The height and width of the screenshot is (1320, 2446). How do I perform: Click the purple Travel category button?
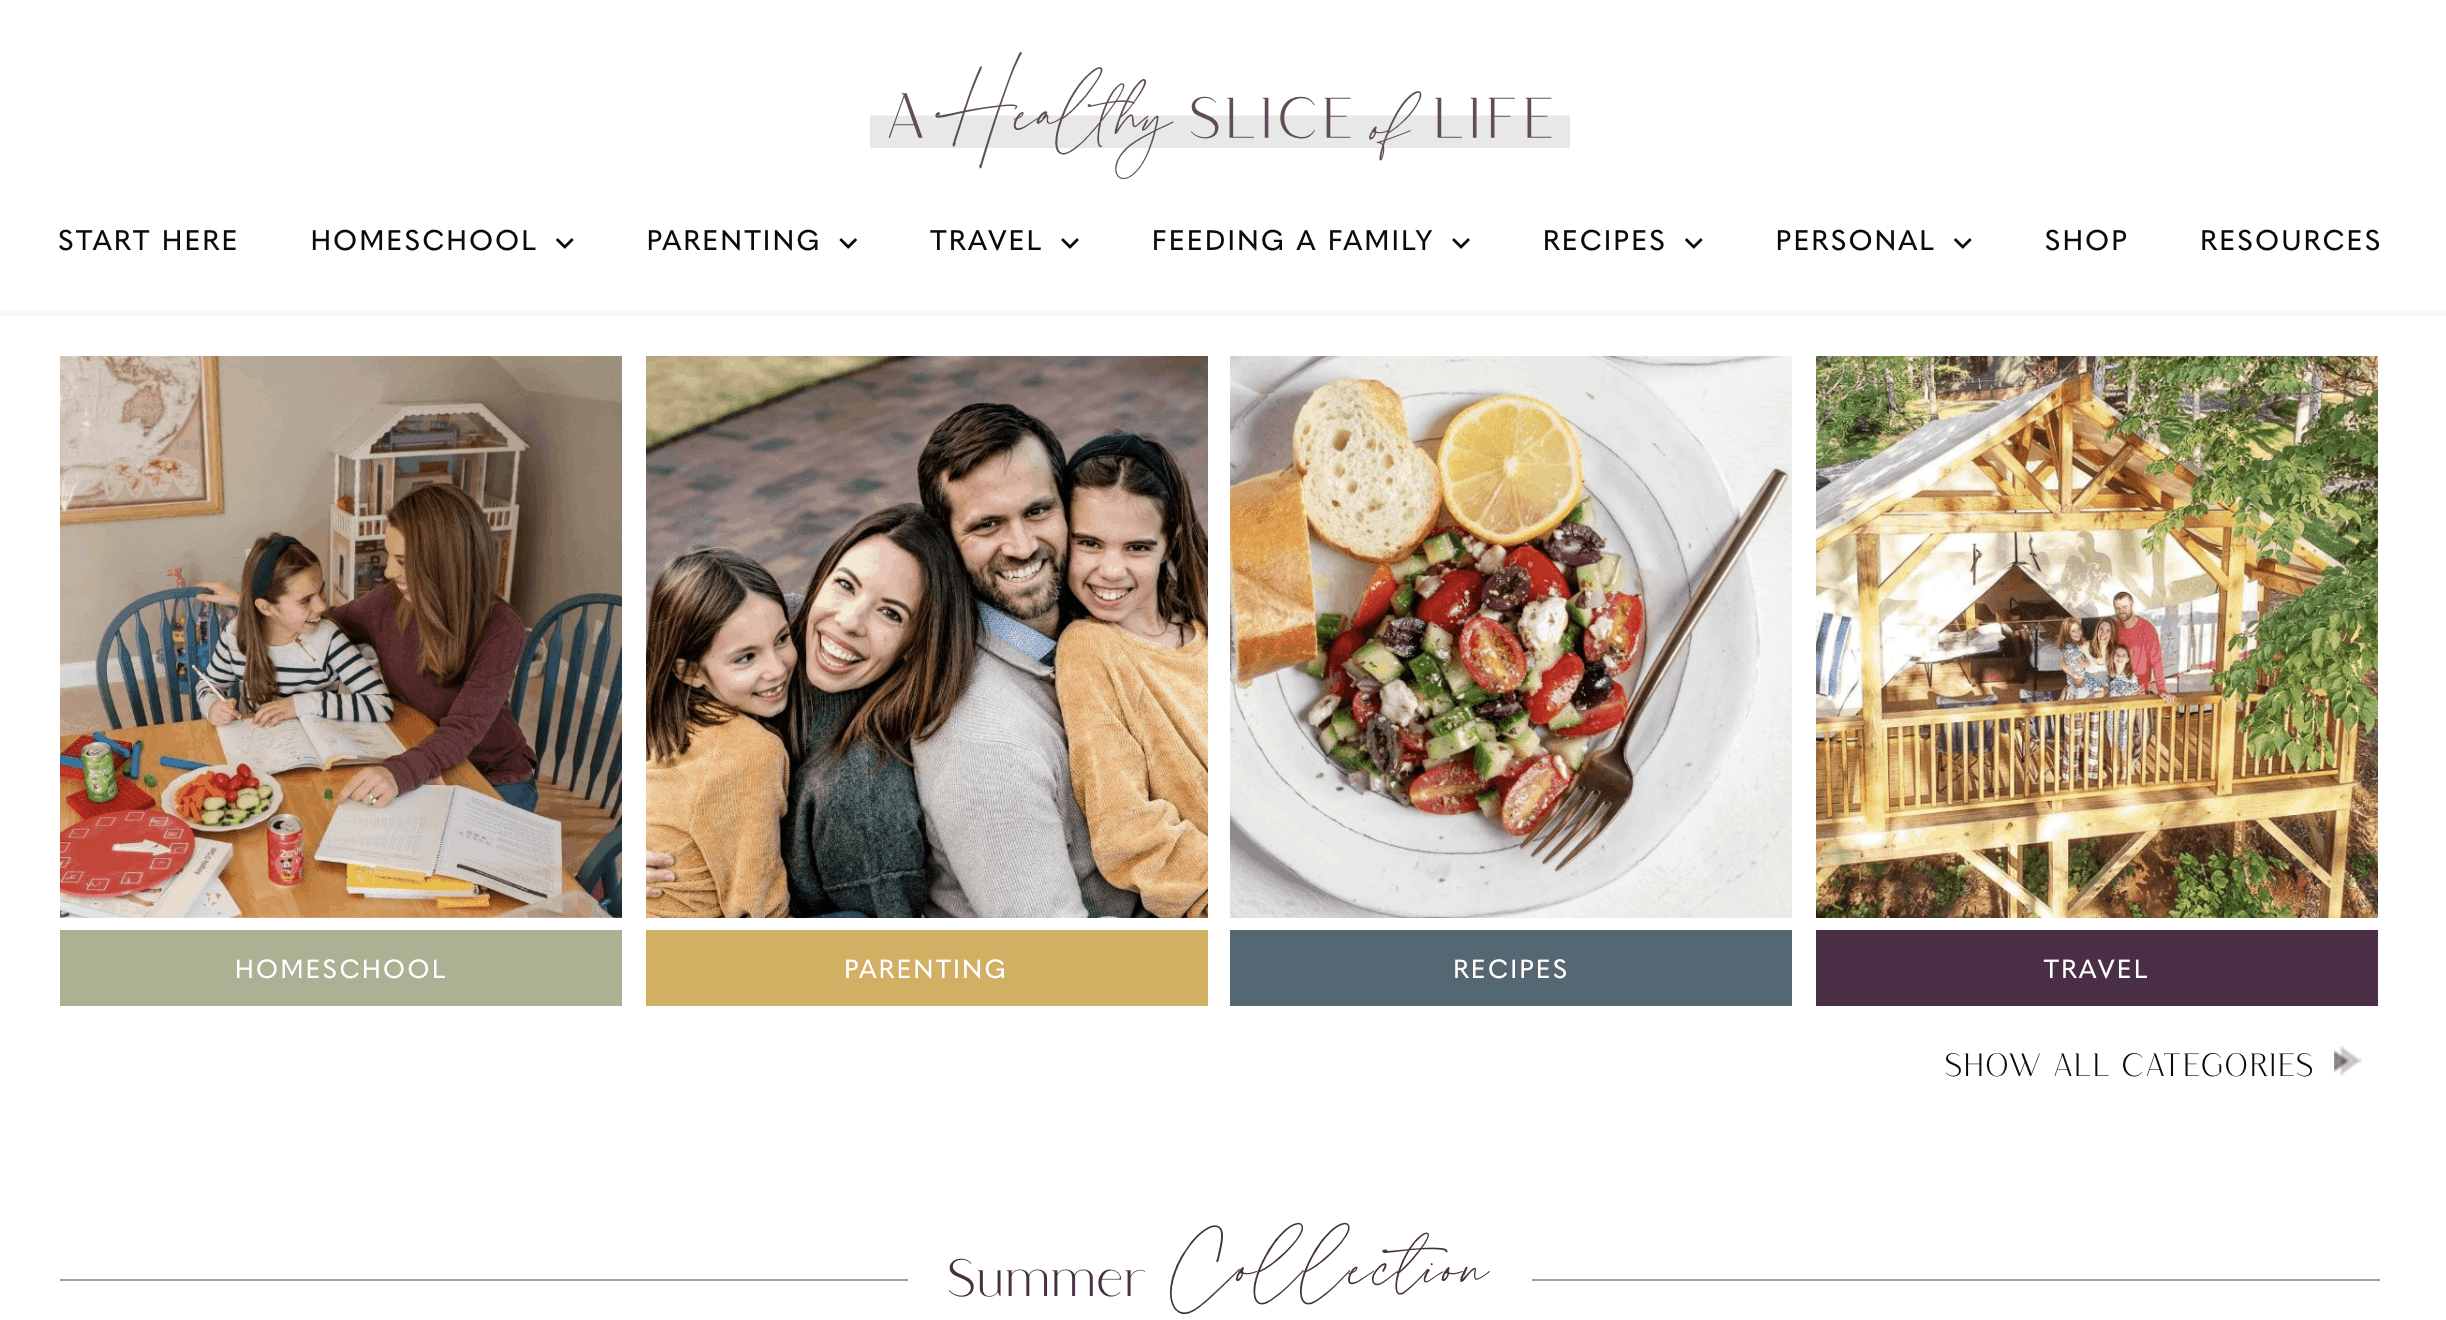[2096, 968]
